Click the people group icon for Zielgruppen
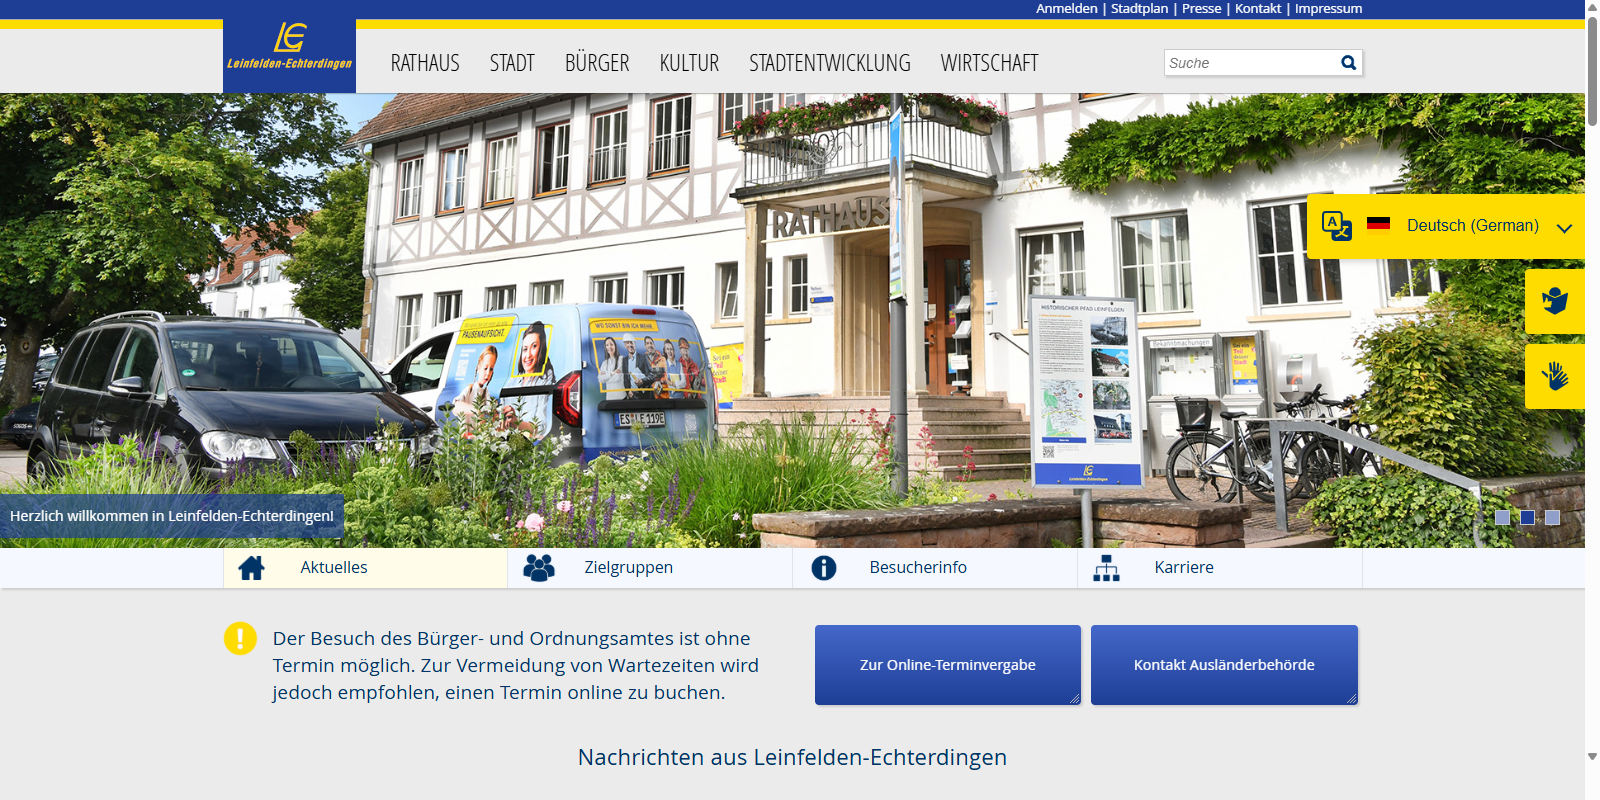Image resolution: width=1600 pixels, height=800 pixels. coord(539,568)
